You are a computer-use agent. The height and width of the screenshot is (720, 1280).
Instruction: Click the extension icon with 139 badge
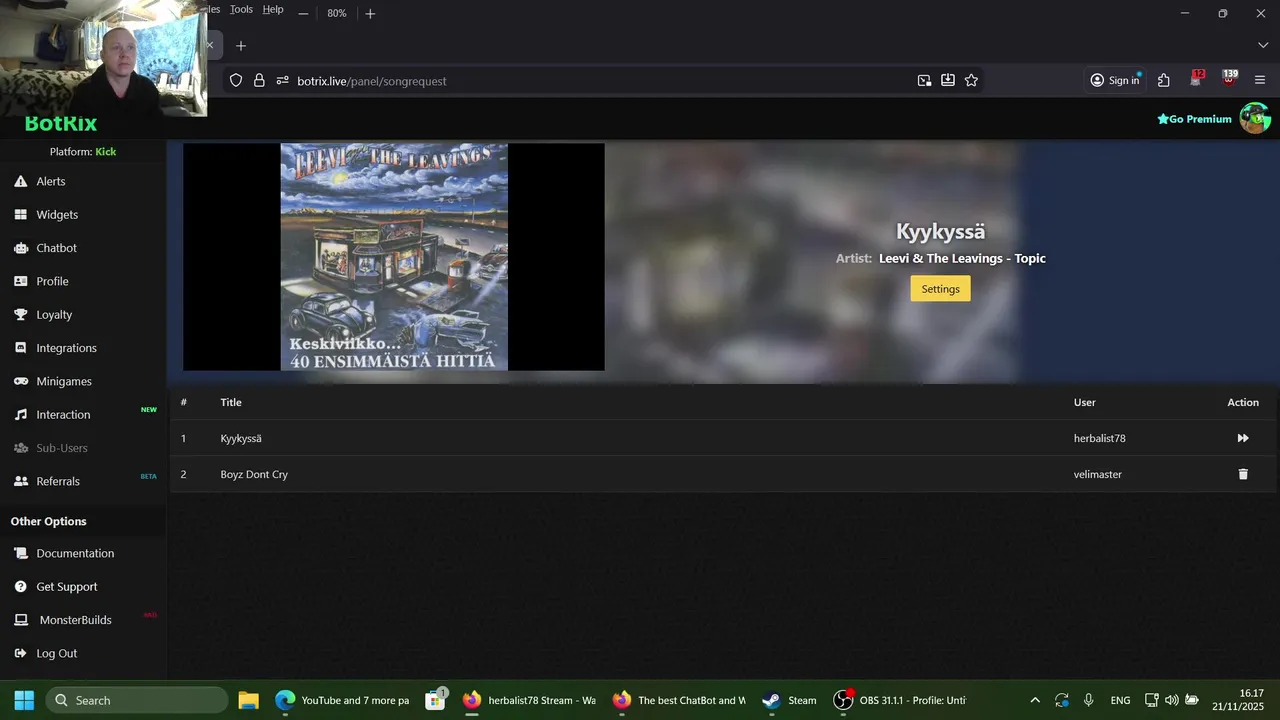[x=1229, y=79]
